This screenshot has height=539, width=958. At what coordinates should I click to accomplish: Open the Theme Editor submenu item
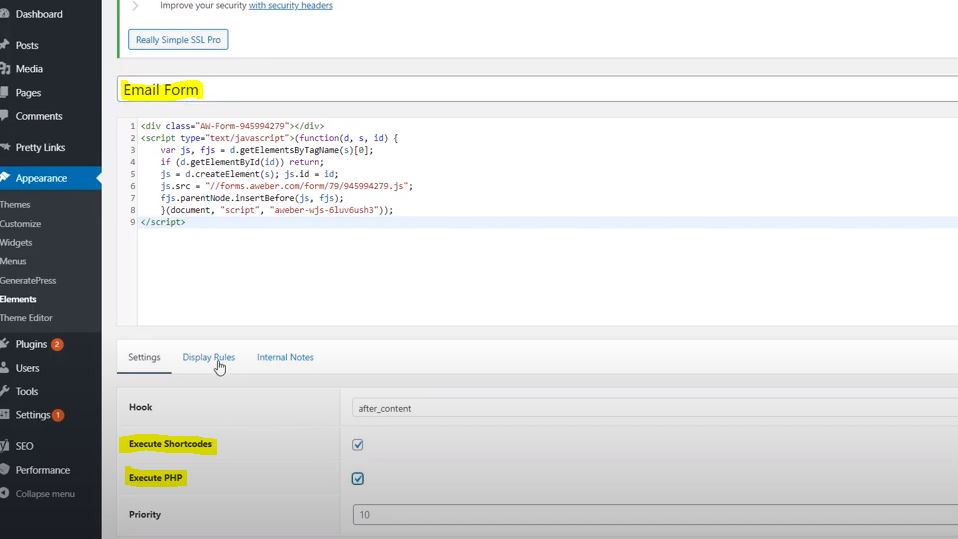[26, 318]
